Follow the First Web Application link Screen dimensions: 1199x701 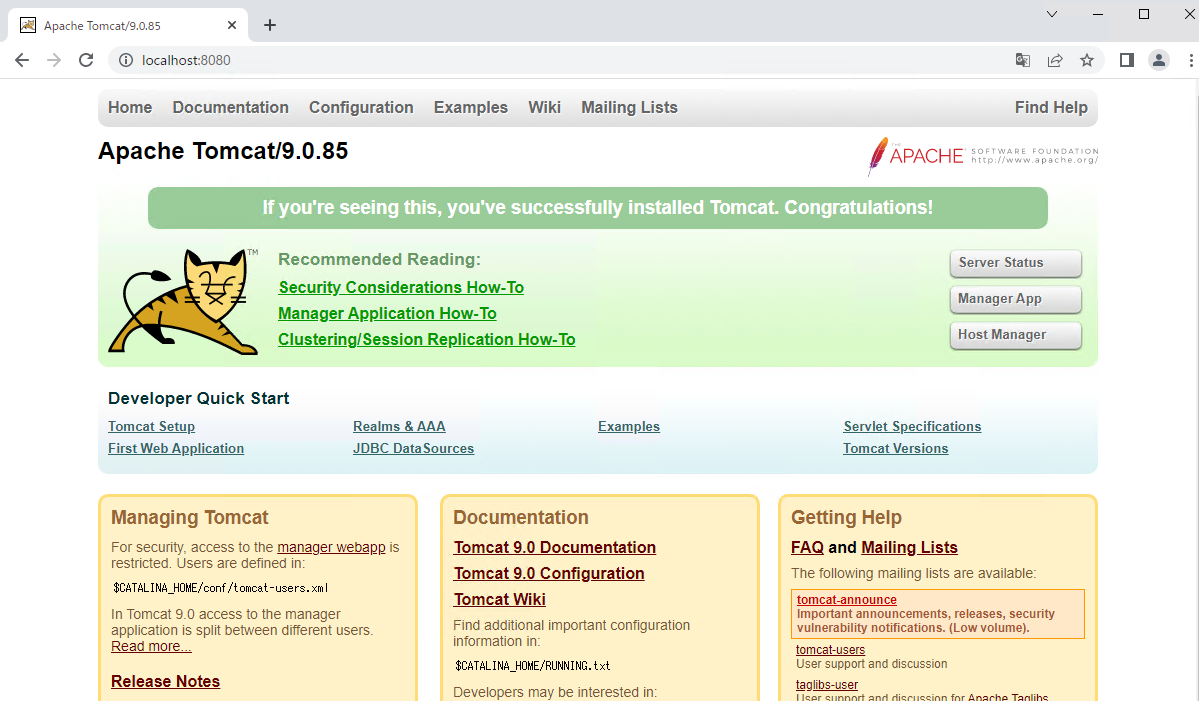pos(176,449)
